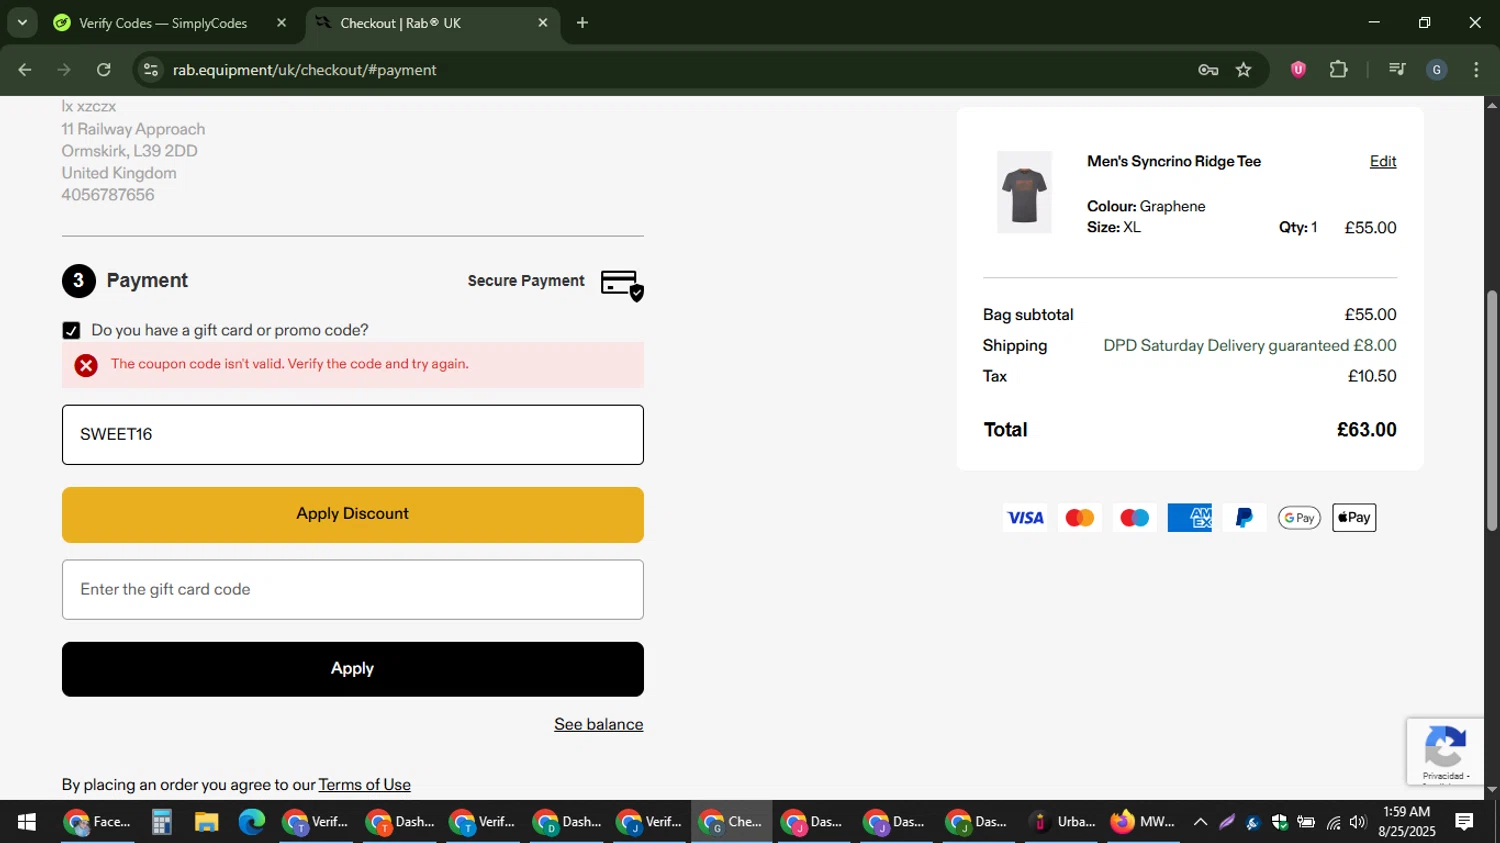Open a new browser tab
Screen dimensions: 1500x843
(582, 23)
